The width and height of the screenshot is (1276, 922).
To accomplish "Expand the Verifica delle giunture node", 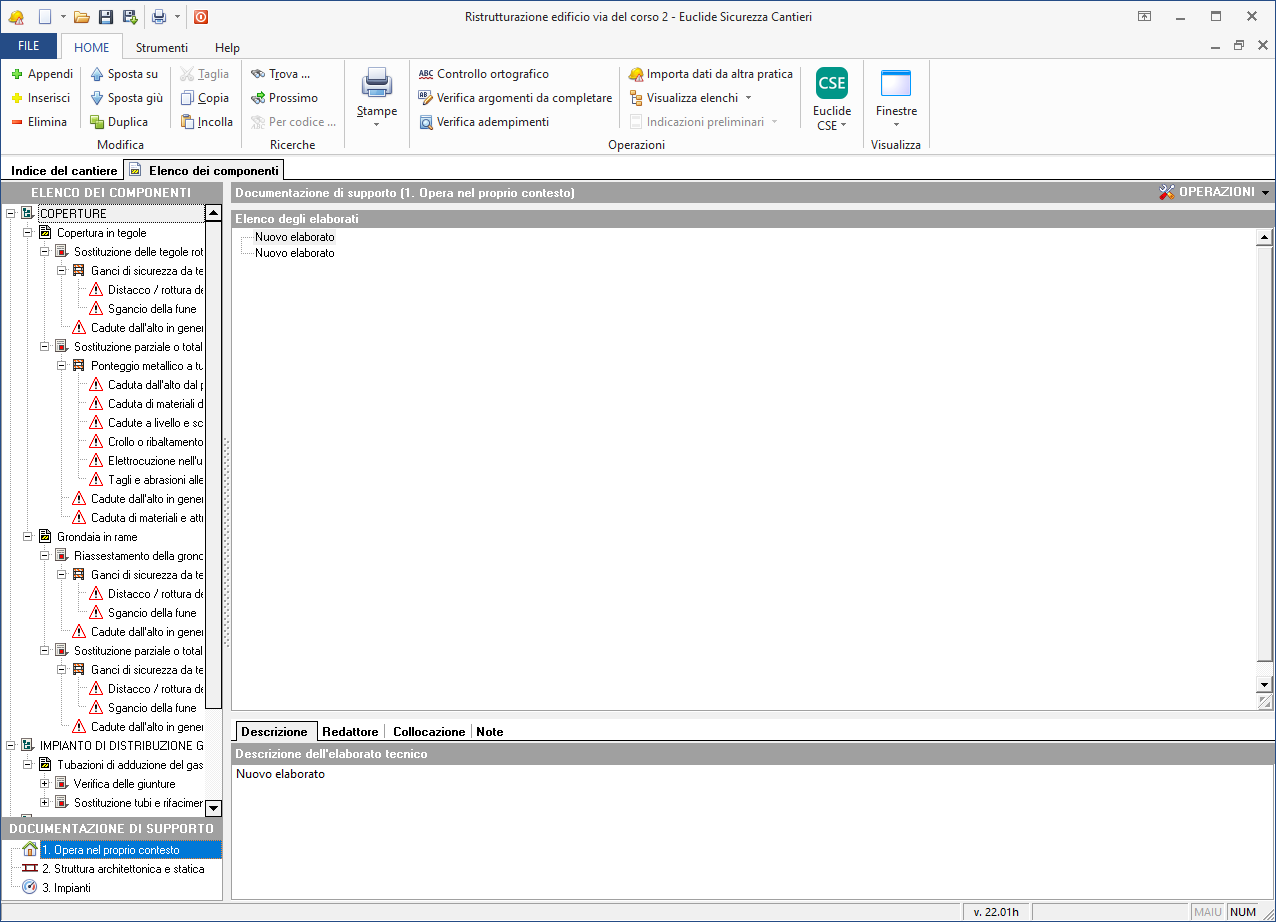I will [x=45, y=784].
